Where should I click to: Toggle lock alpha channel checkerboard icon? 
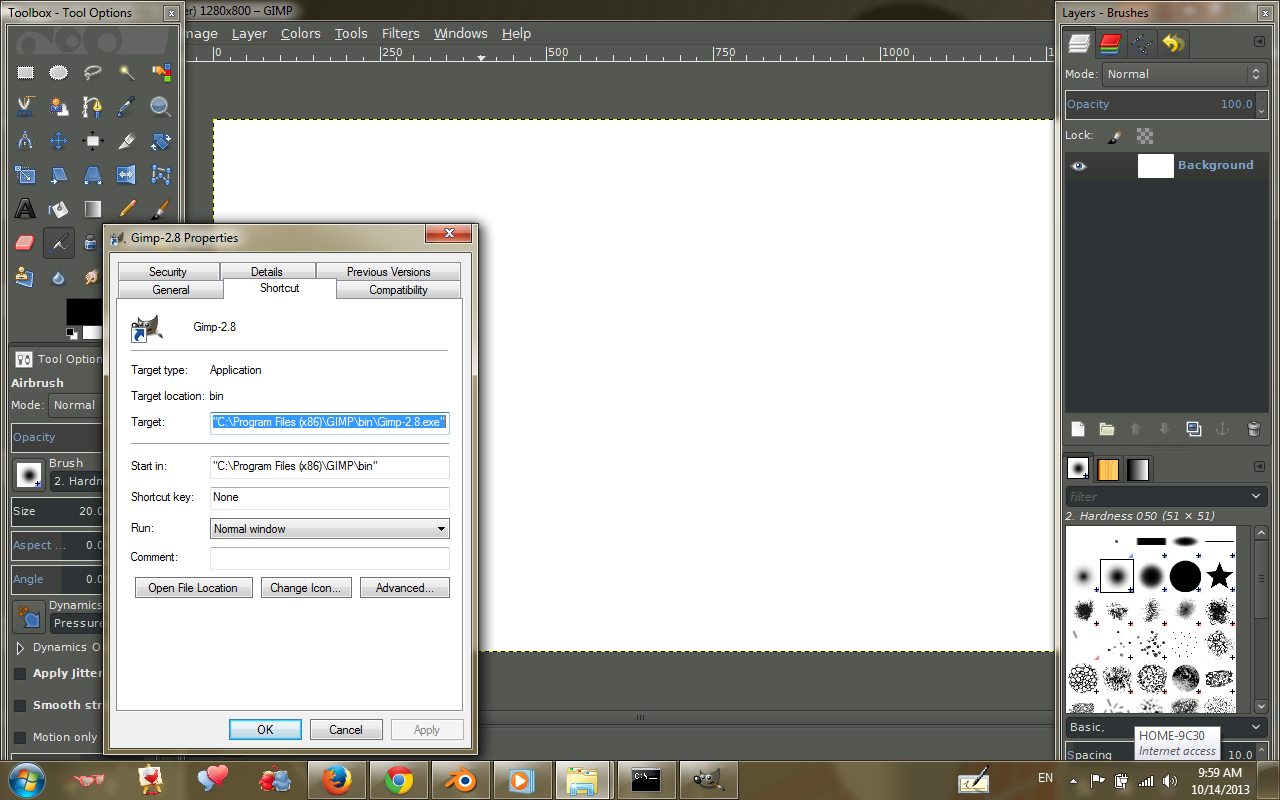1145,135
